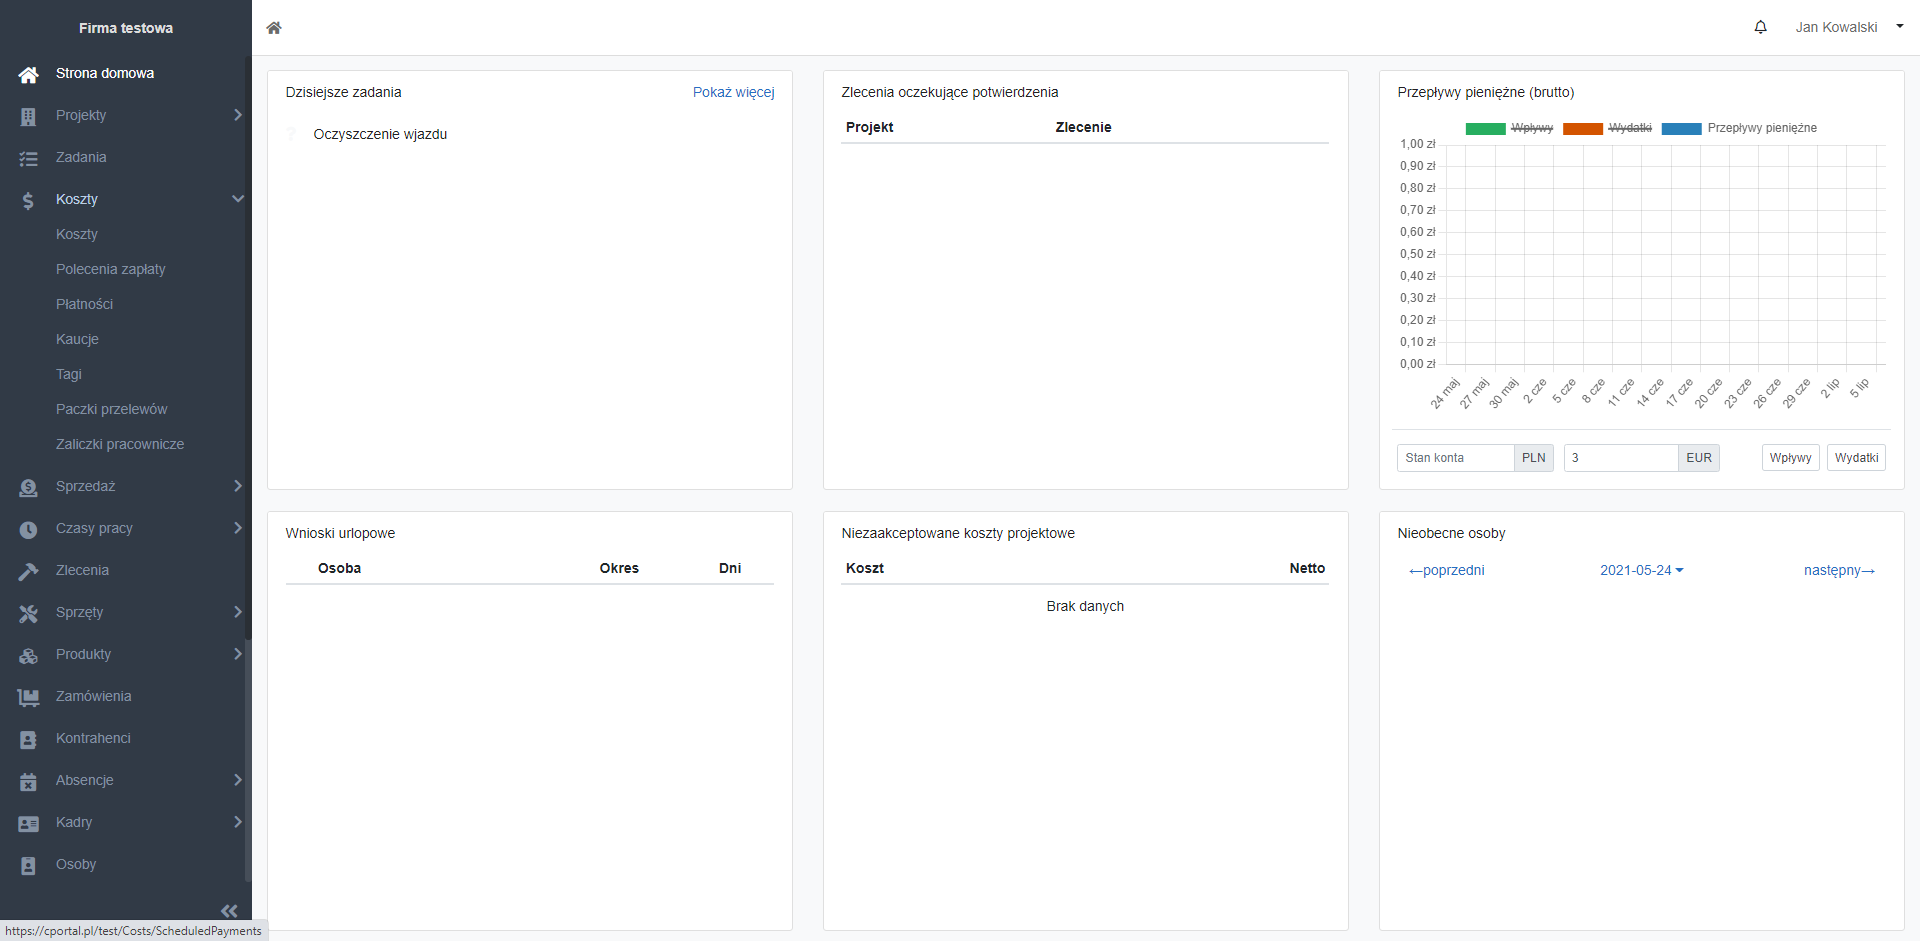Open Polecenia zapłaty submenu item

111,269
